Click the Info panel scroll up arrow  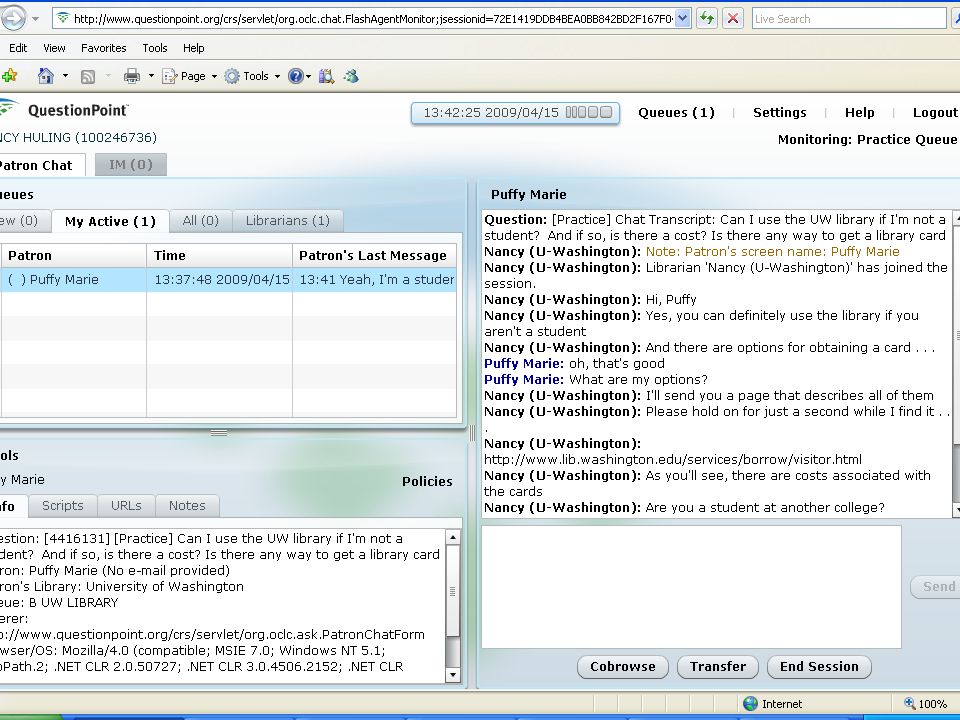[x=453, y=538]
